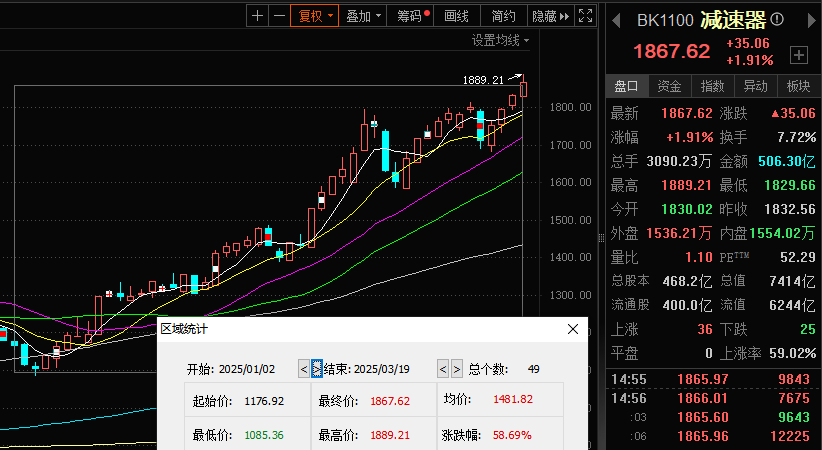The height and width of the screenshot is (450, 822).
Task: Click the 1889.21 high price label
Action: 483,80
